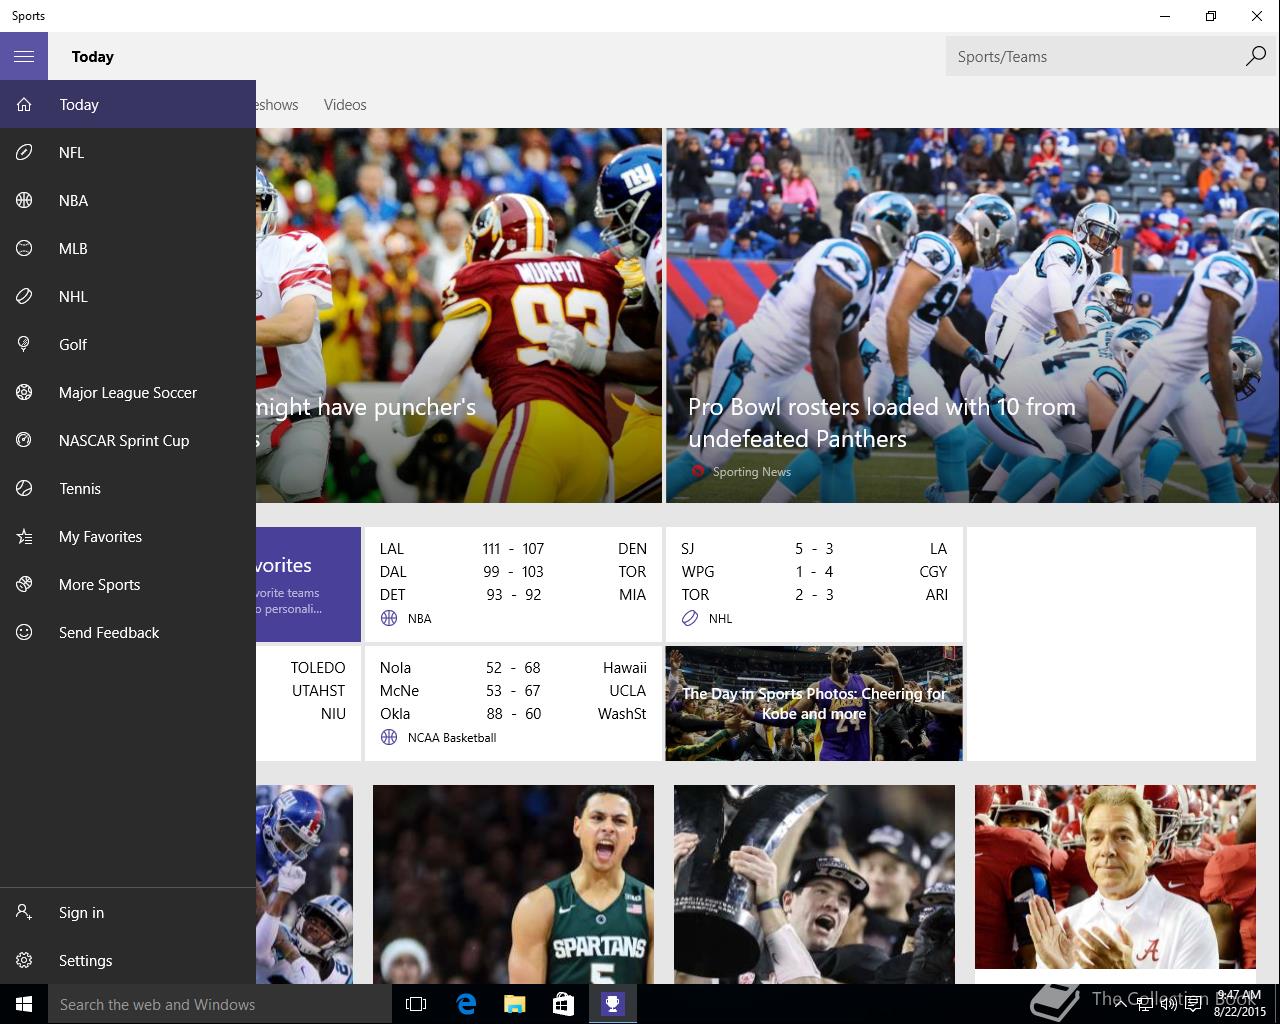Image resolution: width=1280 pixels, height=1024 pixels.
Task: Open More Sports list
Action: (128, 584)
